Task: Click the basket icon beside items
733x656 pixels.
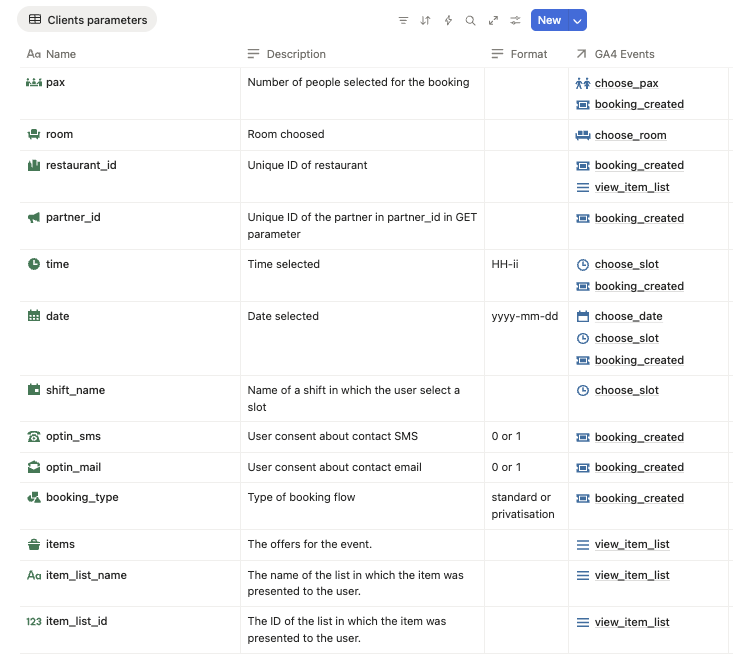Action: point(34,544)
